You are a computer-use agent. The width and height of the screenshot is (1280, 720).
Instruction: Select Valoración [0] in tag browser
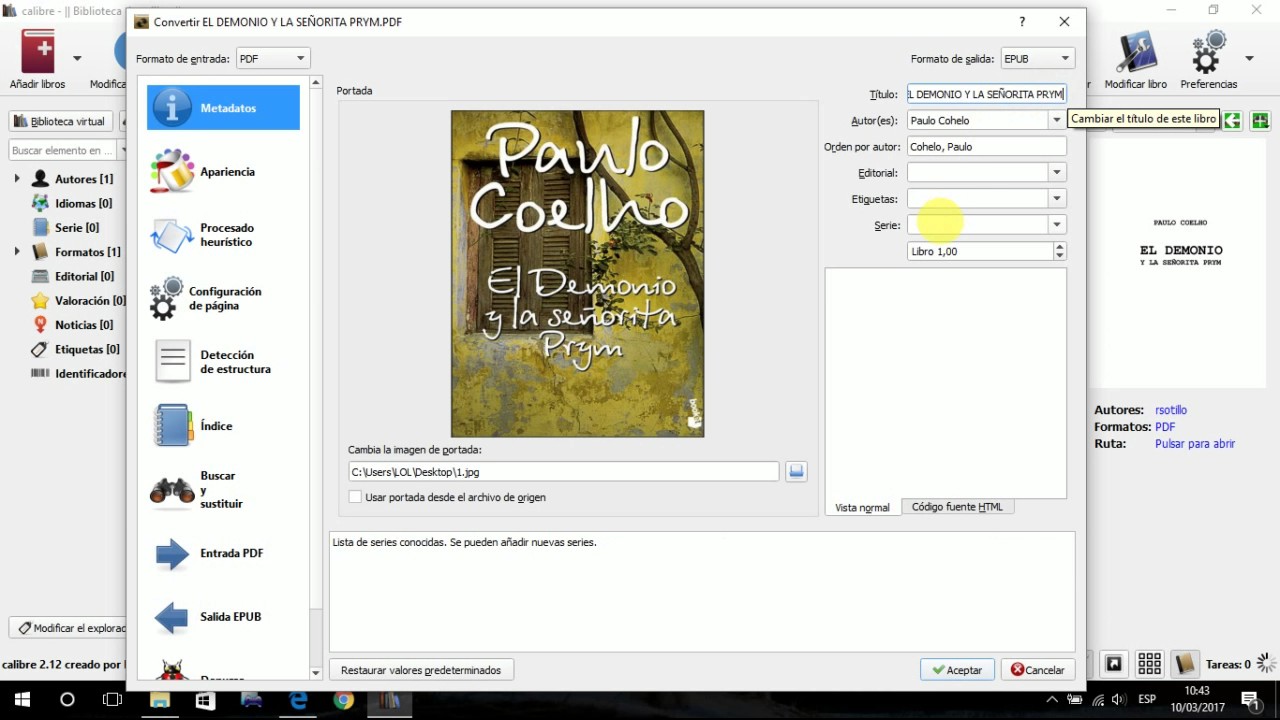click(78, 301)
